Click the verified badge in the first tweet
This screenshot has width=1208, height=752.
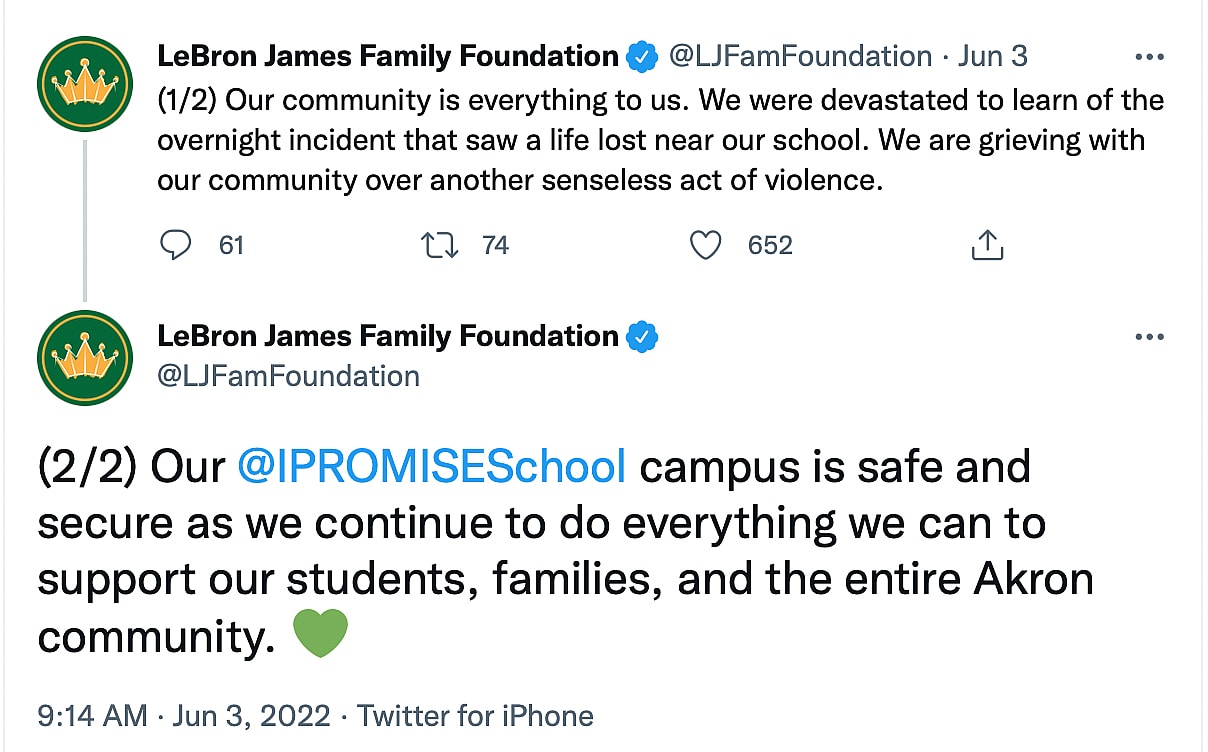(642, 57)
